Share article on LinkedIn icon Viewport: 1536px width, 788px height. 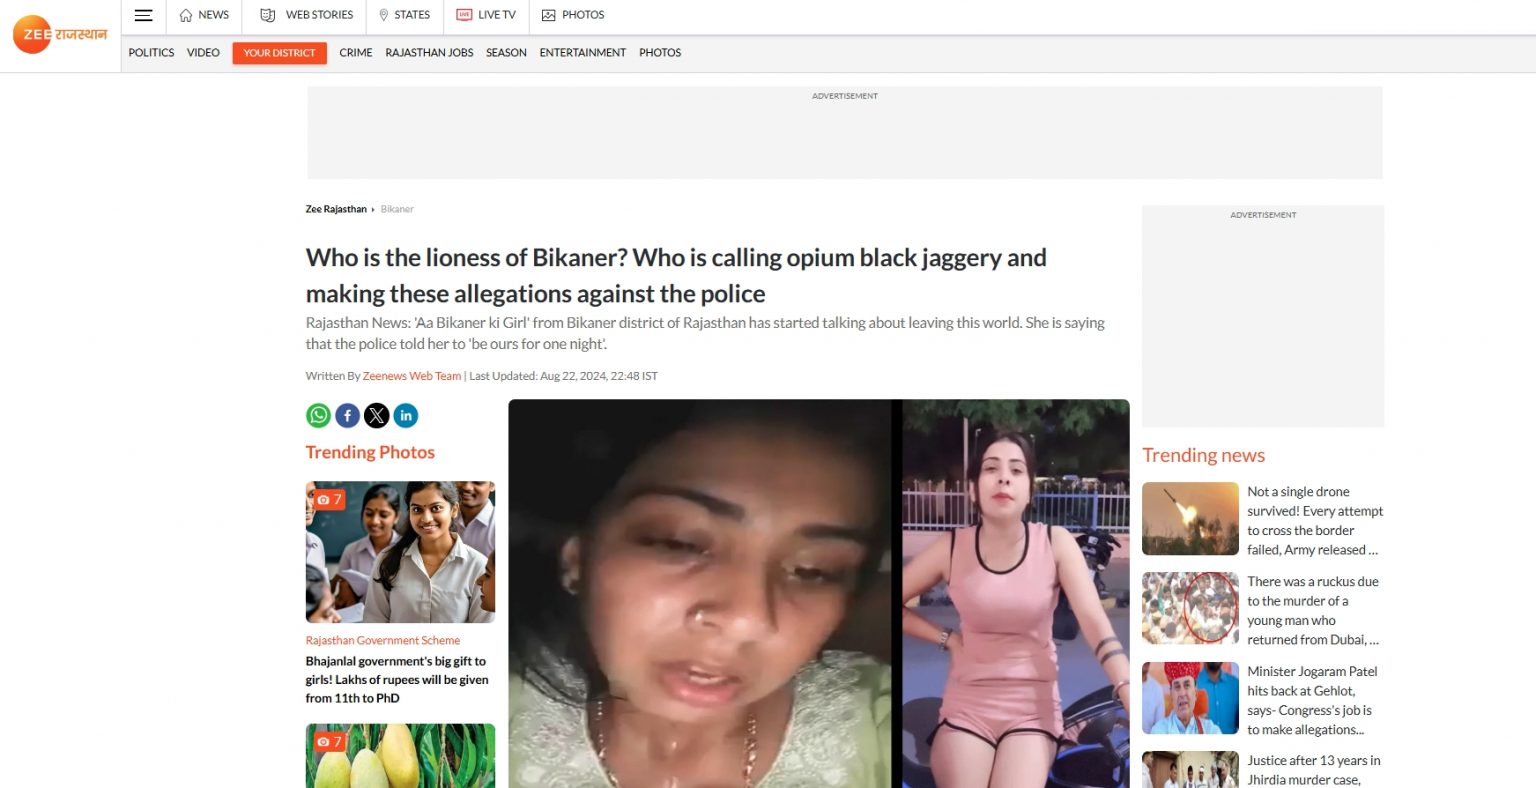pyautogui.click(x=405, y=415)
